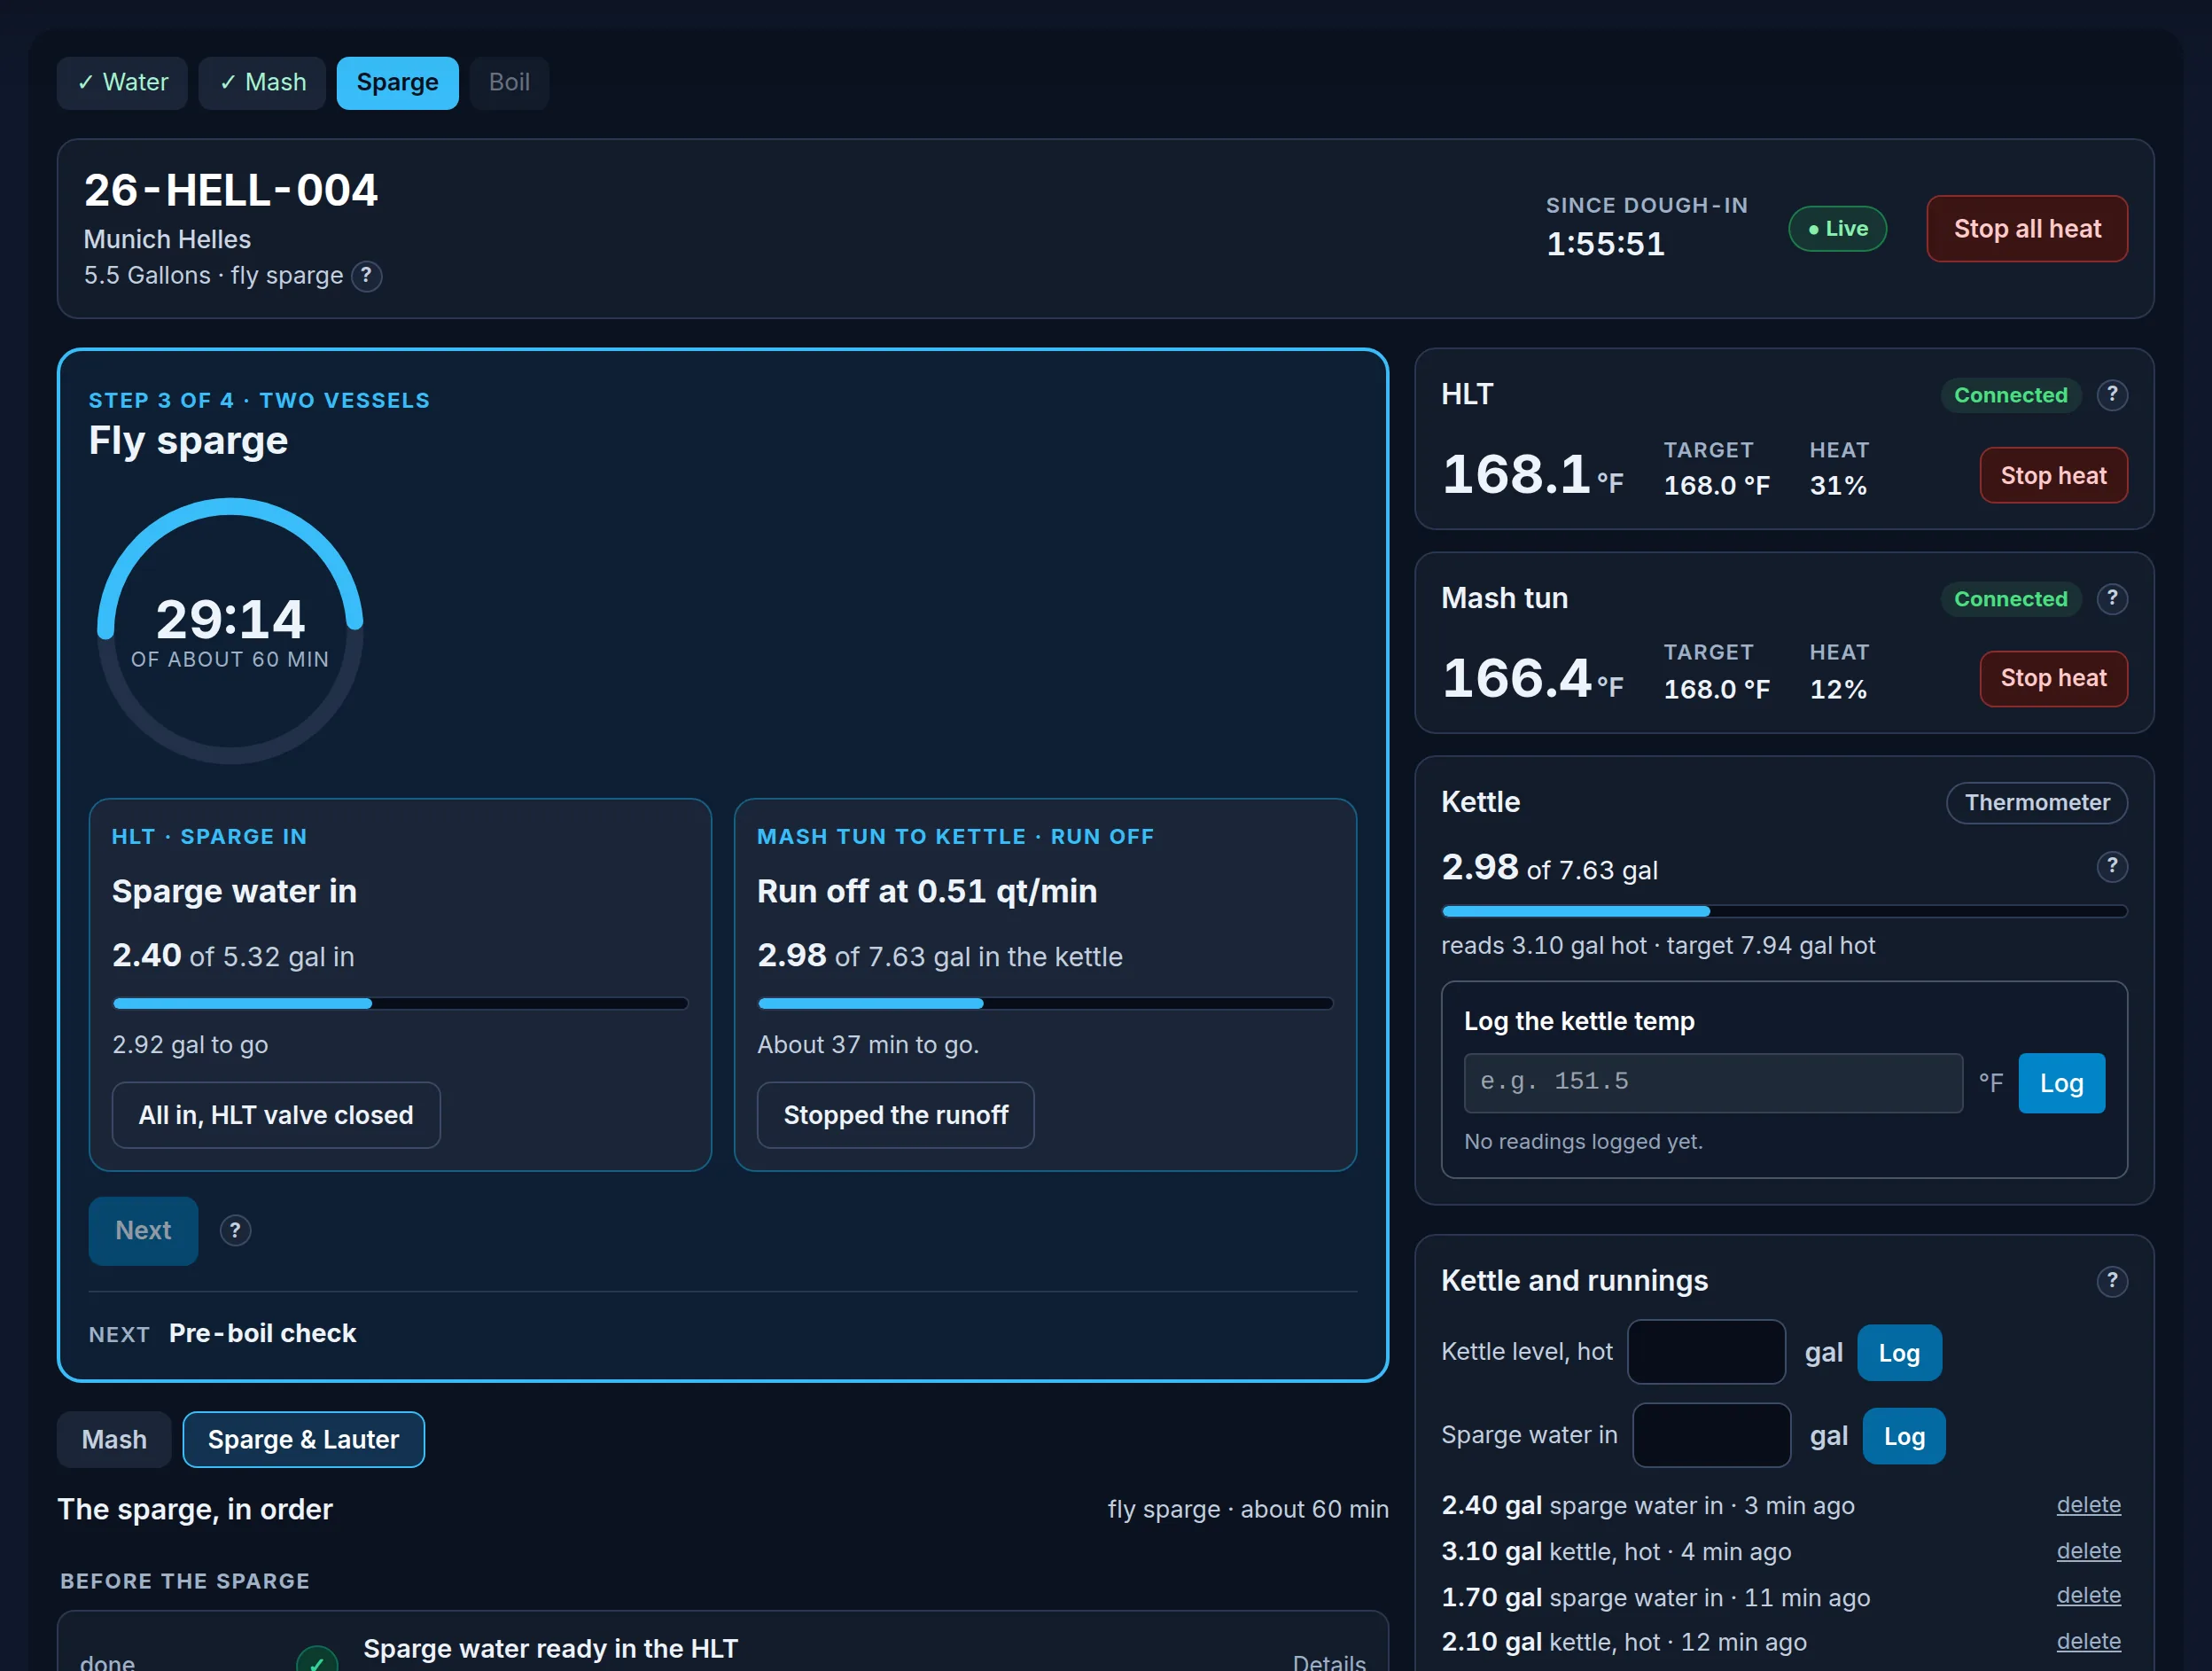The width and height of the screenshot is (2212, 1671).
Task: Focus the Kettle level, hot field
Action: coord(1706,1353)
